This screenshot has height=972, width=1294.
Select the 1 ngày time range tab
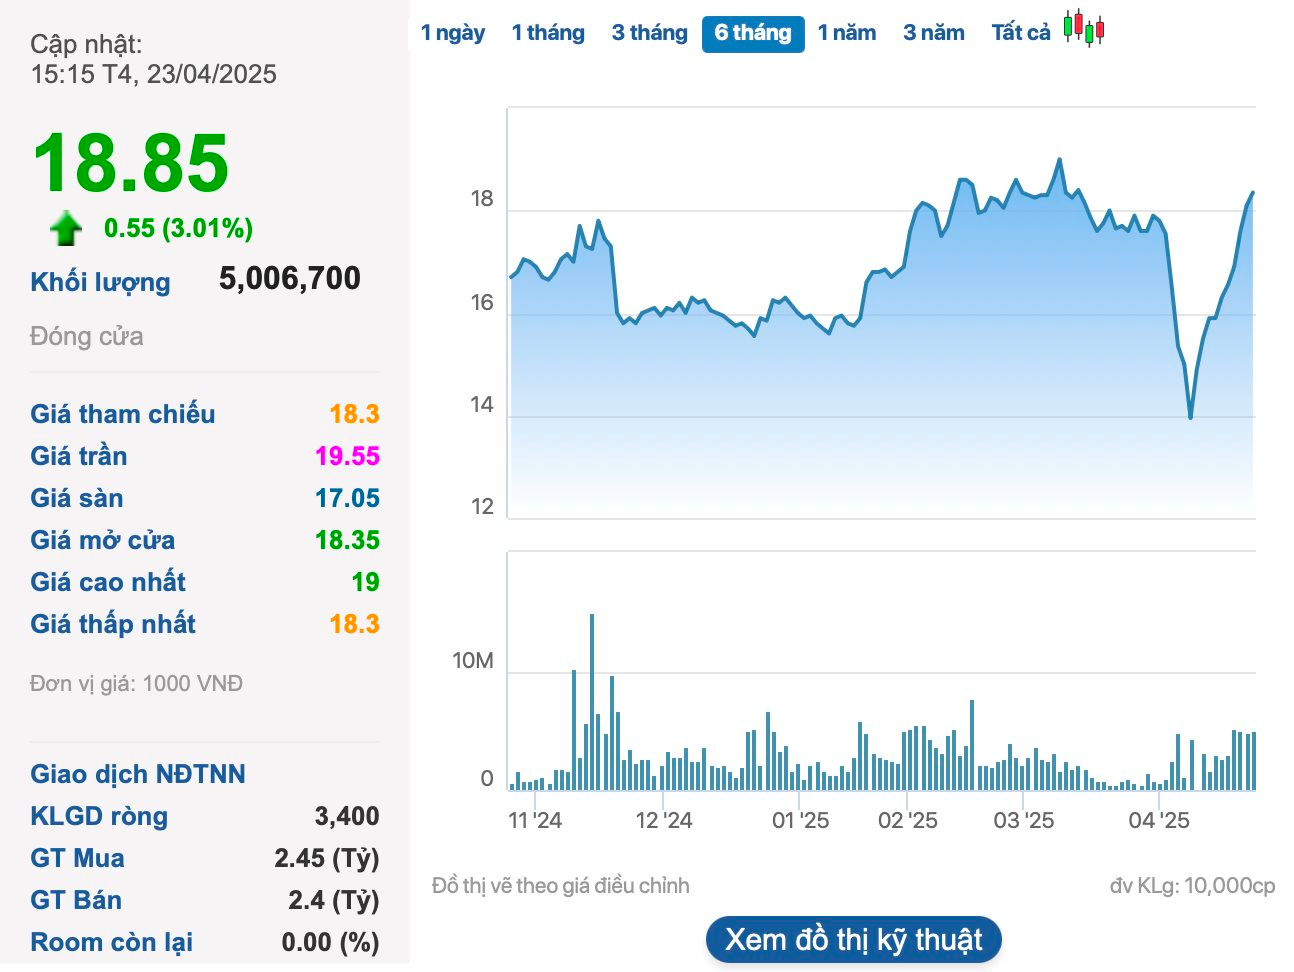[x=452, y=33]
